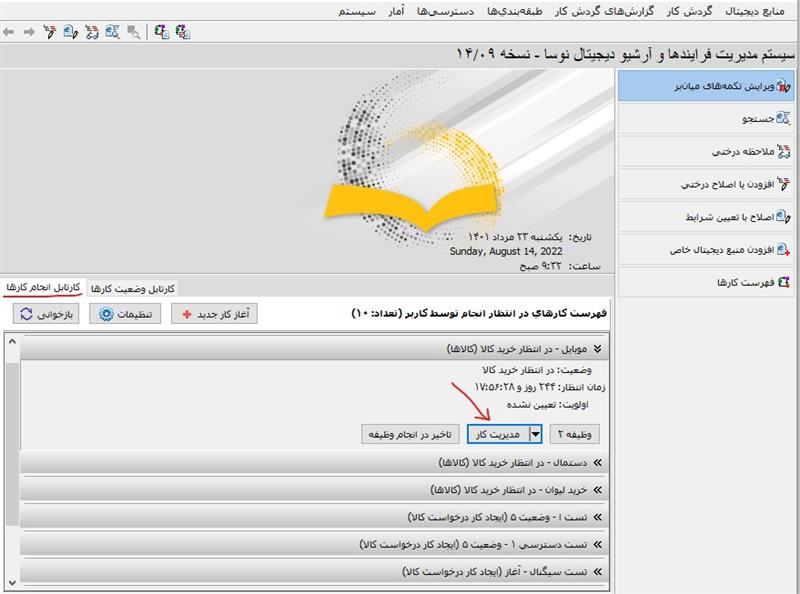This screenshot has width=800, height=594.
Task: Expand the تست سیگنال - آغاز row
Action: click(598, 571)
